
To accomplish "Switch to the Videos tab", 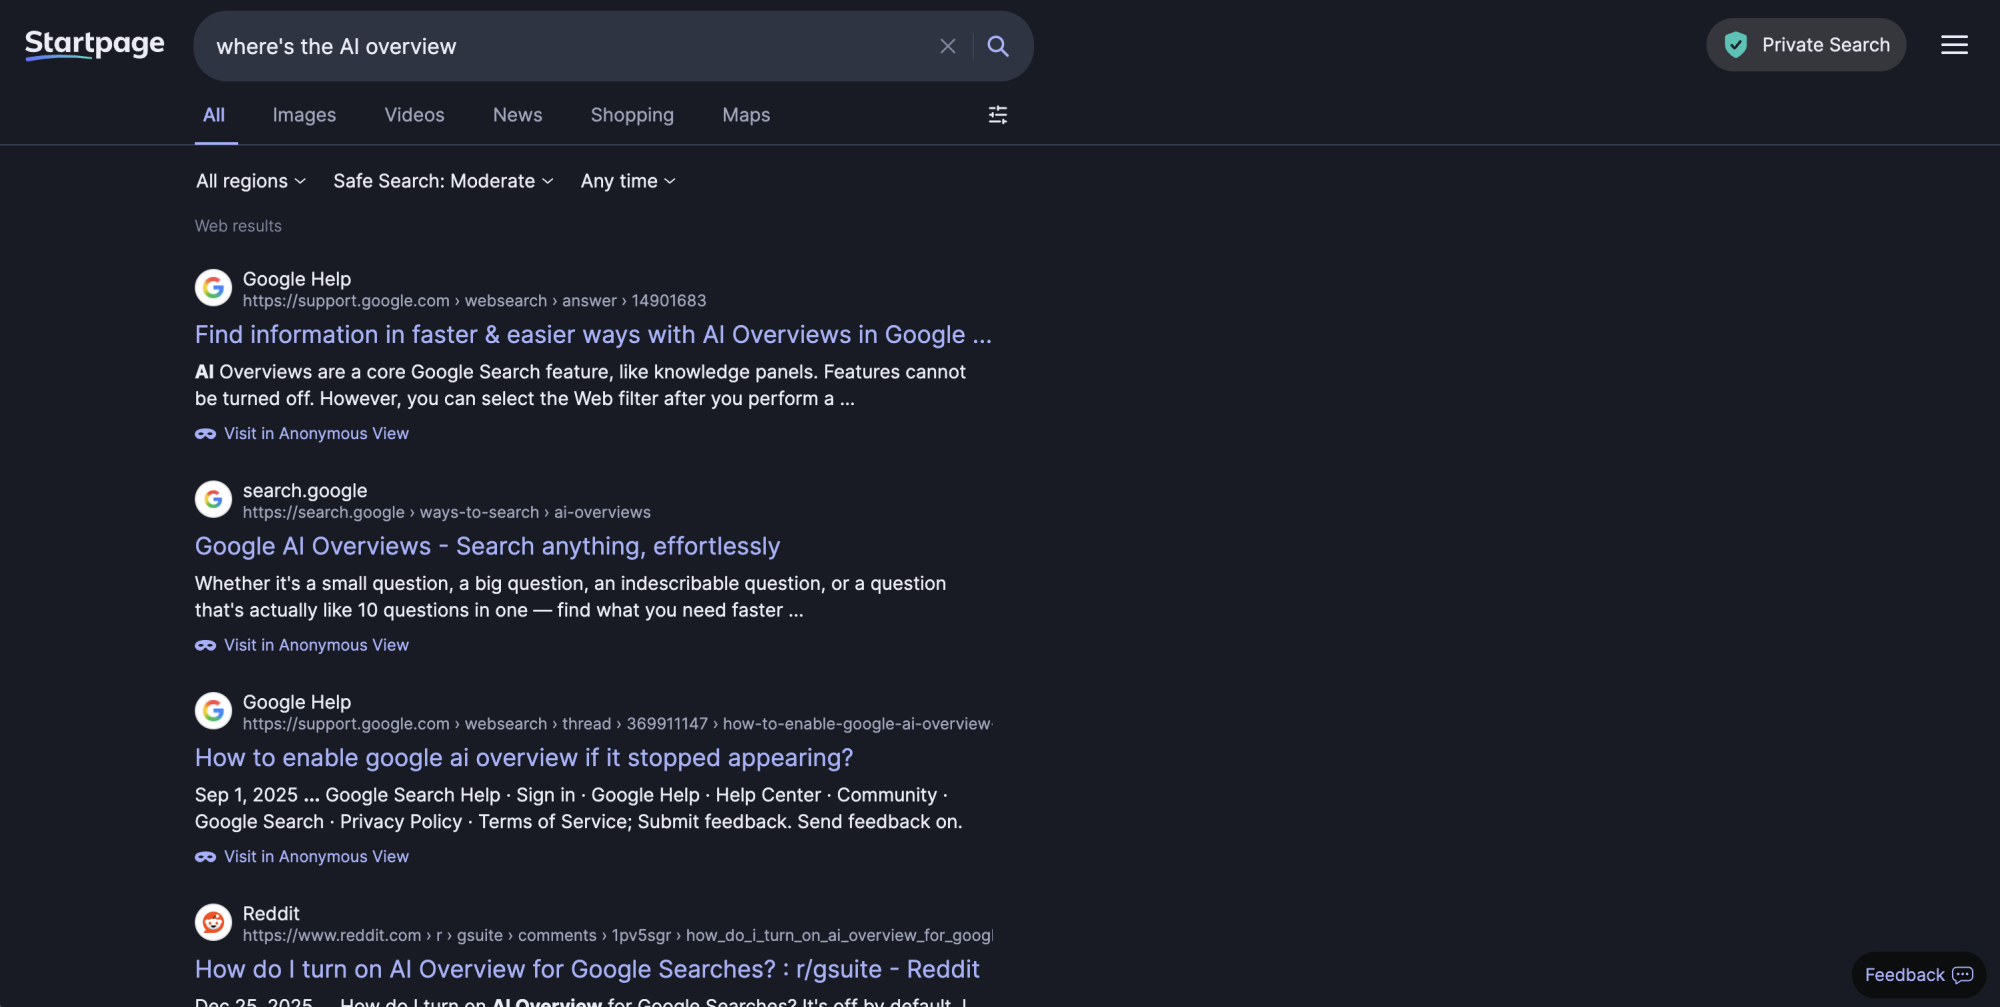I will [414, 115].
